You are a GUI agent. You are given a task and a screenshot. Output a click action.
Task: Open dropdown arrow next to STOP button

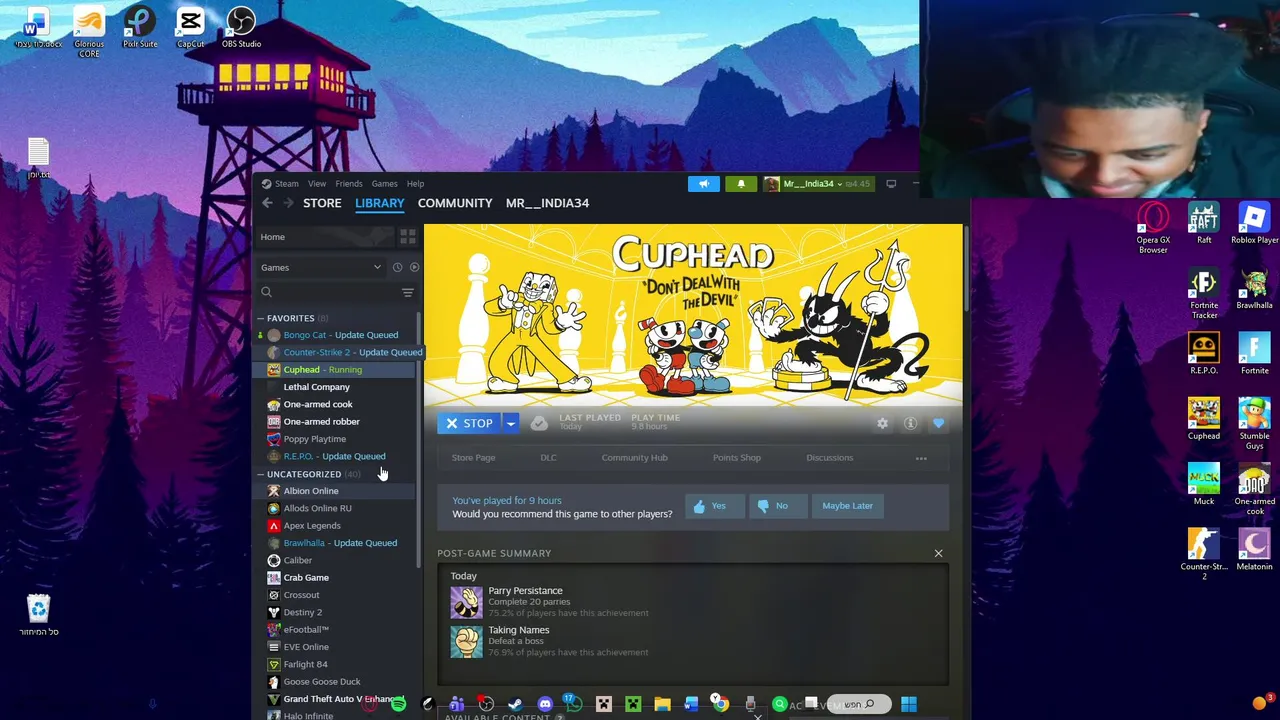point(510,424)
